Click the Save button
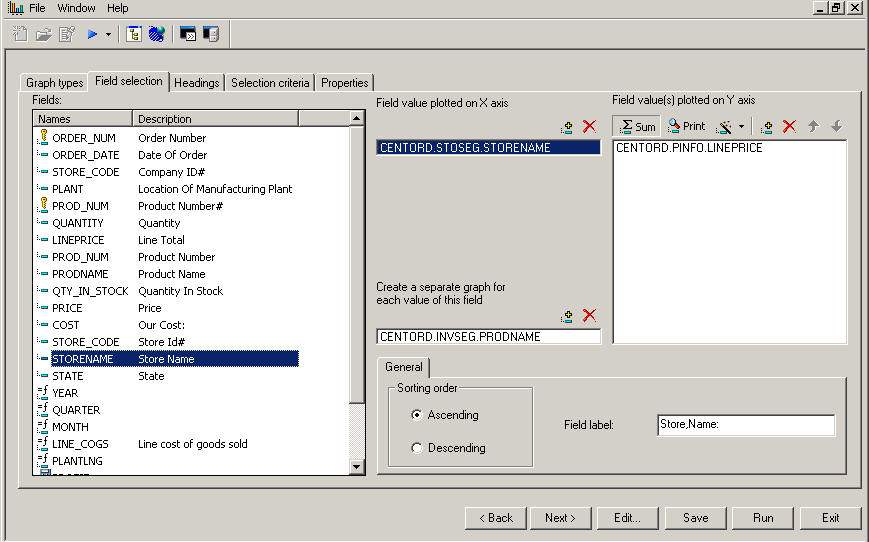The height and width of the screenshot is (542, 869). coord(695,518)
